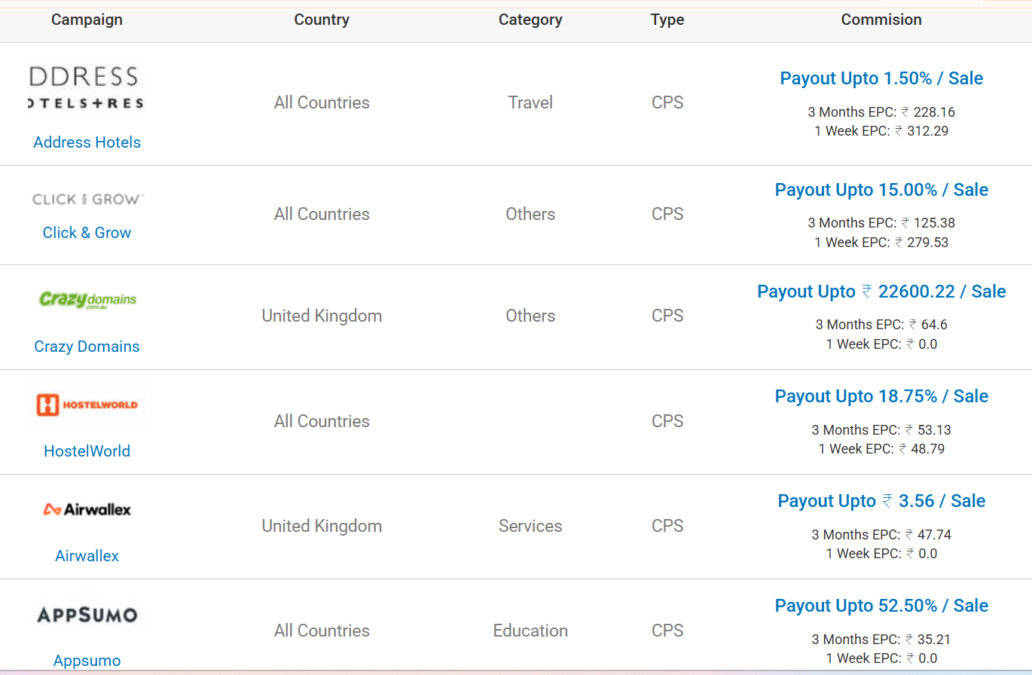Select Payout Upto 1.50% / Sale
Viewport: 1032px width, 675px height.
[881, 78]
